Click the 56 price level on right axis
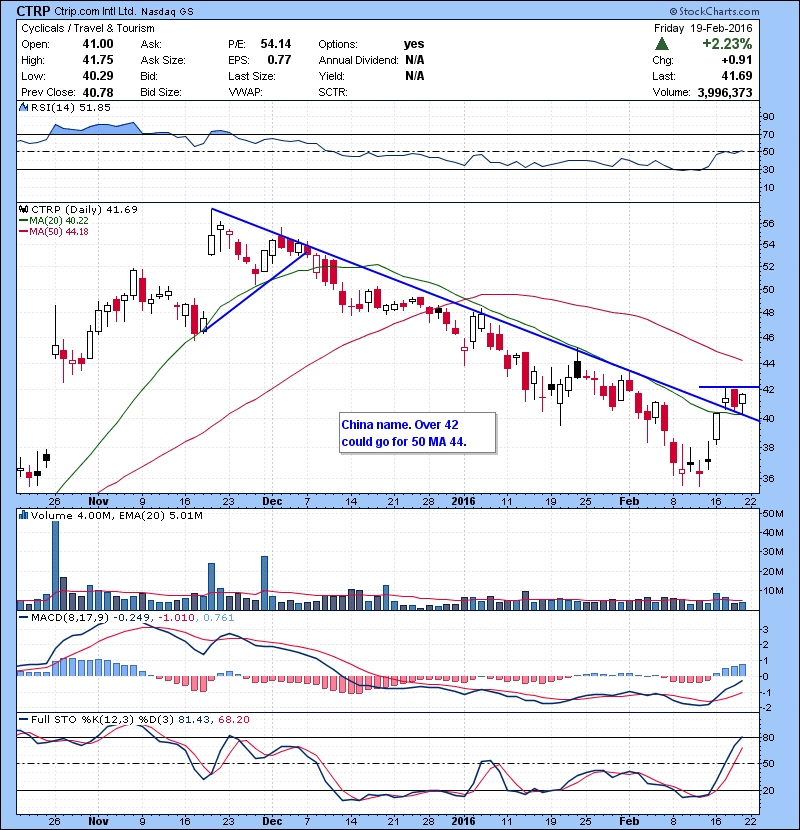 (x=768, y=223)
